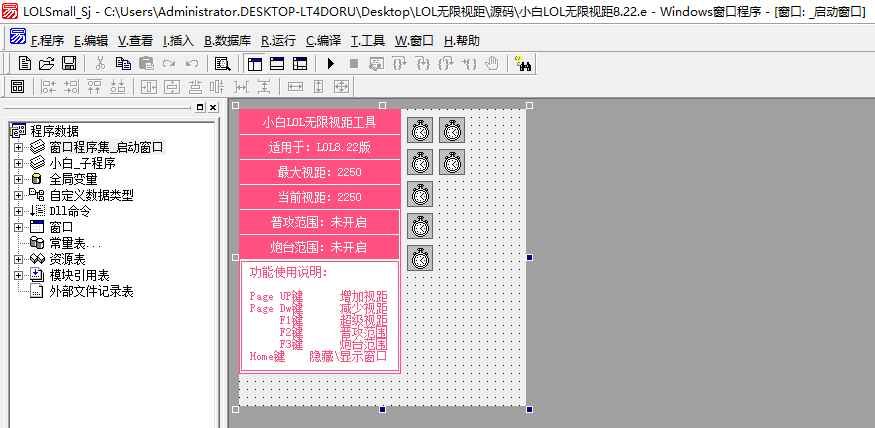Save the project with the floppy disk icon

pos(68,63)
